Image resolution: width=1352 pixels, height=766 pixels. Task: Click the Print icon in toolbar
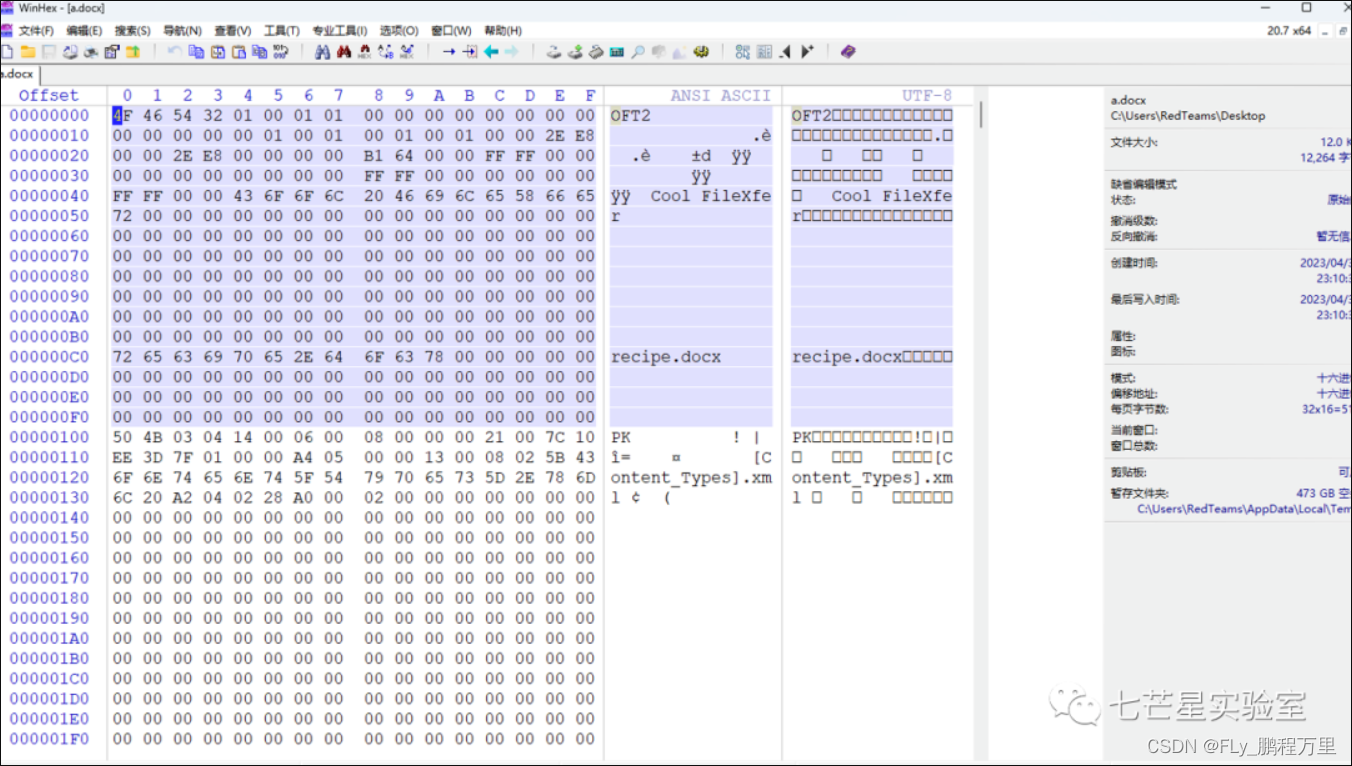click(x=91, y=51)
